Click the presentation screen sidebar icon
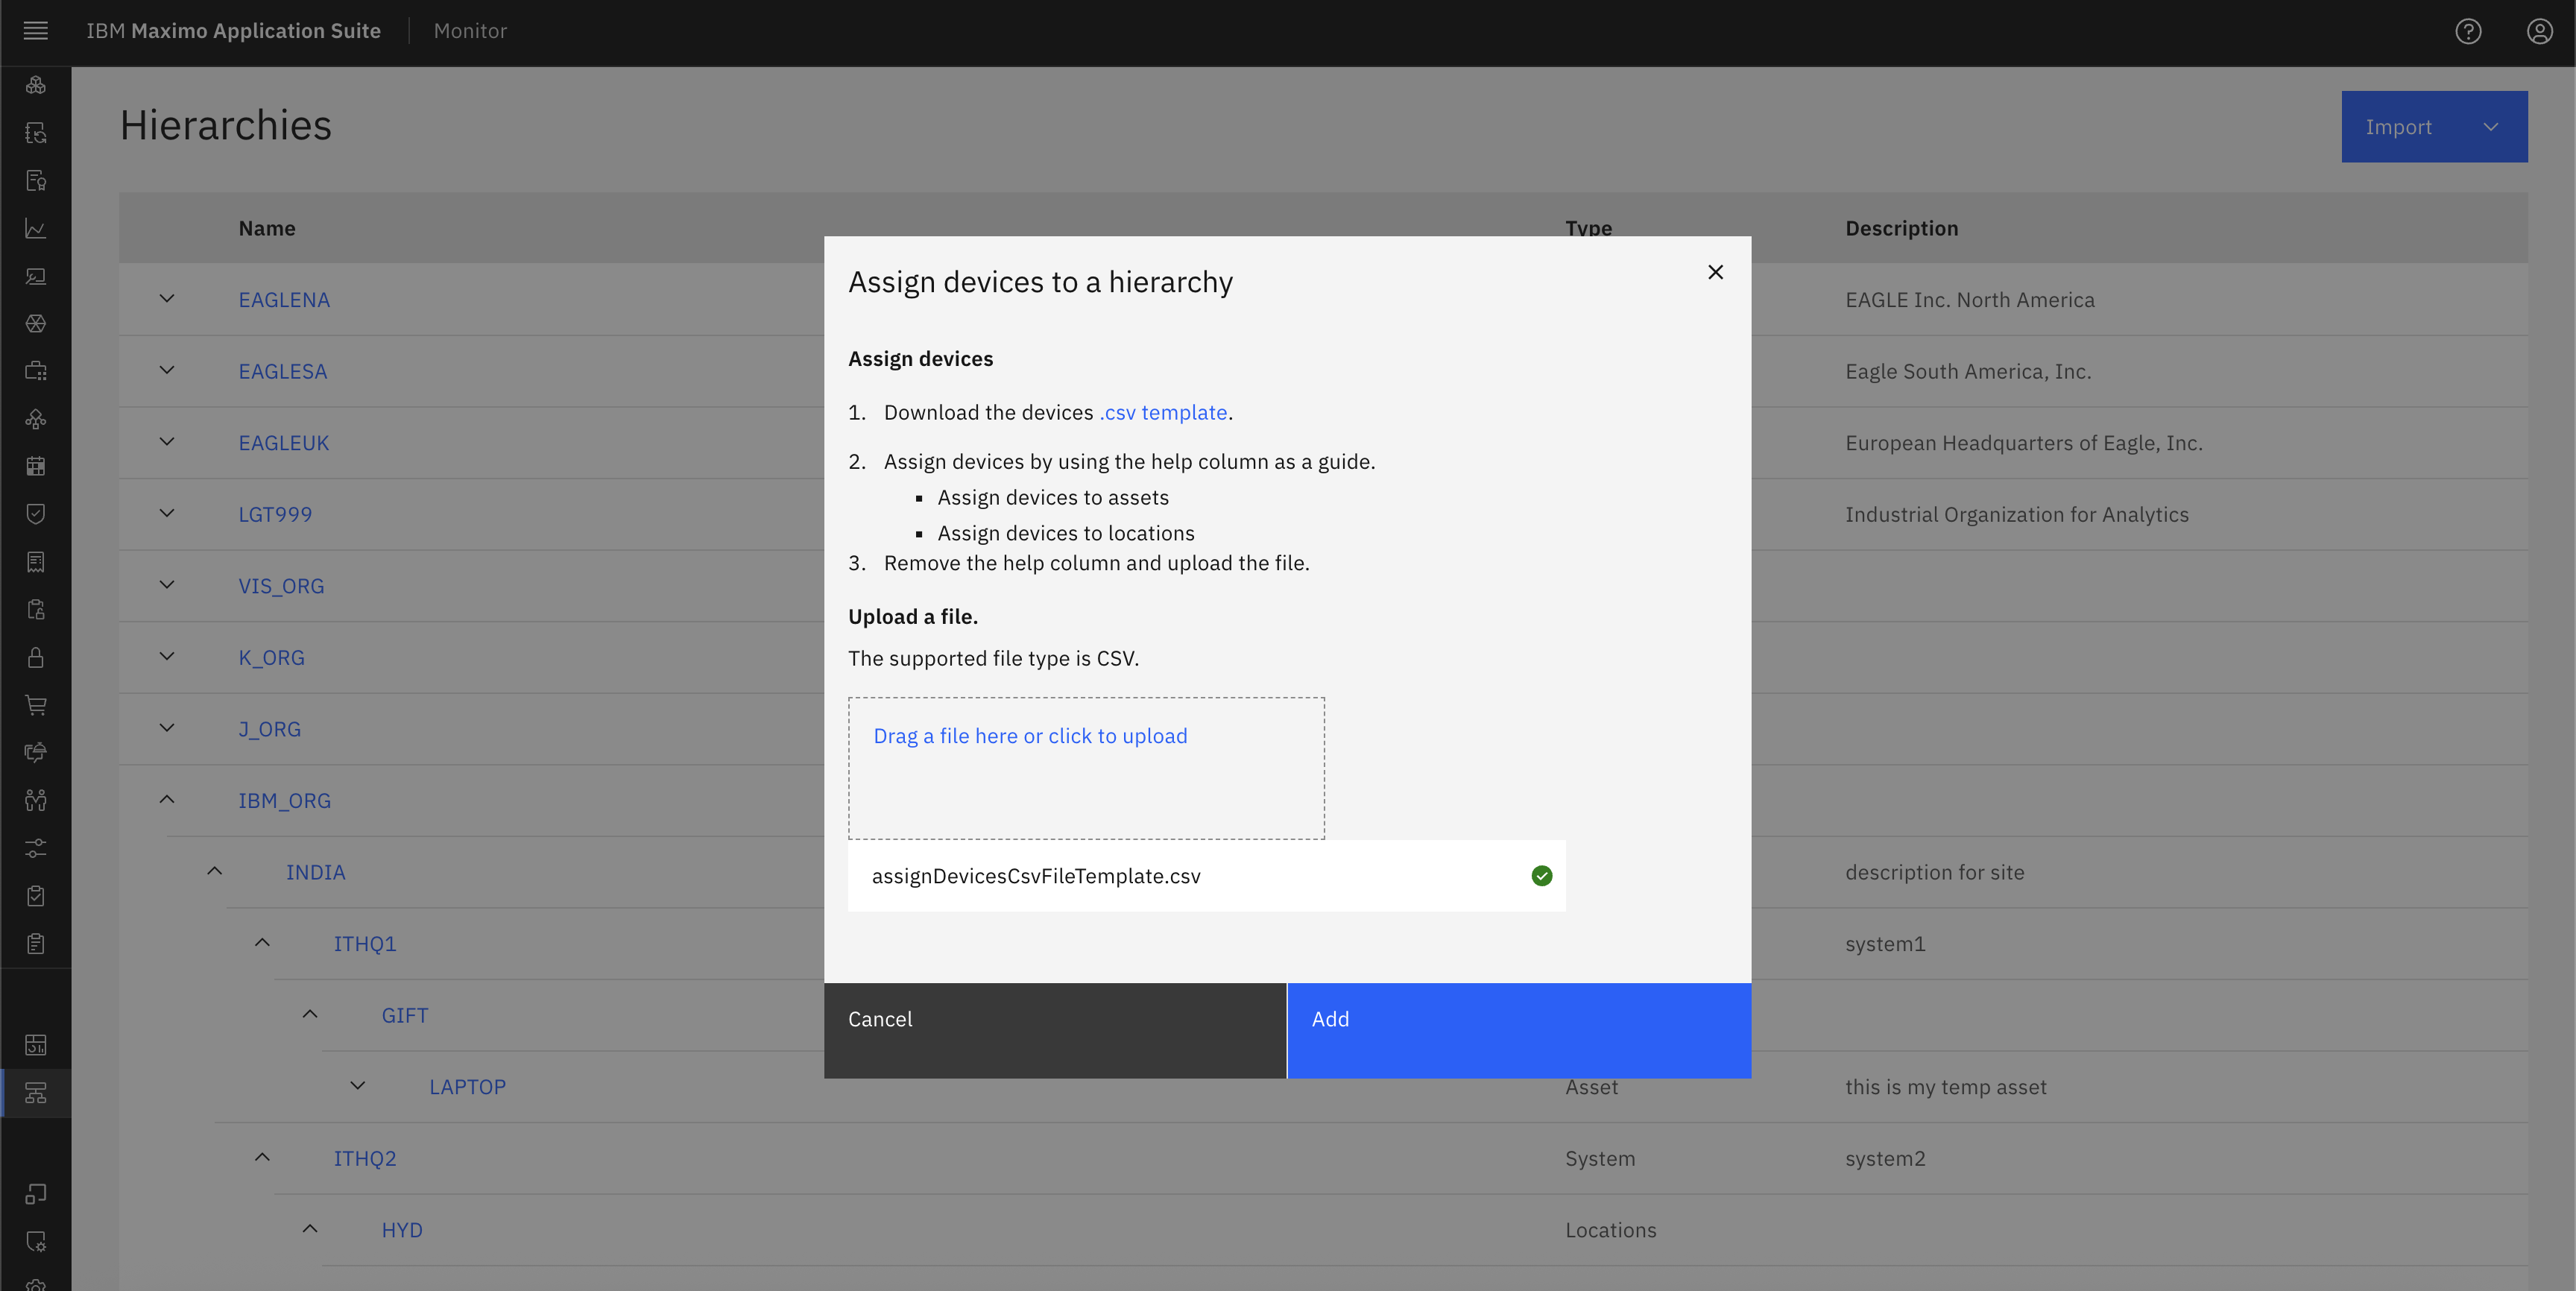2576x1291 pixels. tap(36, 276)
